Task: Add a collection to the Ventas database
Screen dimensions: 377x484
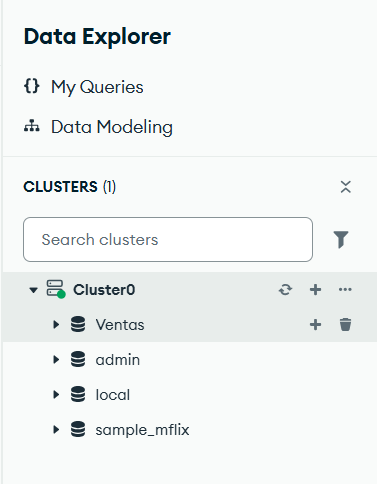Action: [x=315, y=324]
